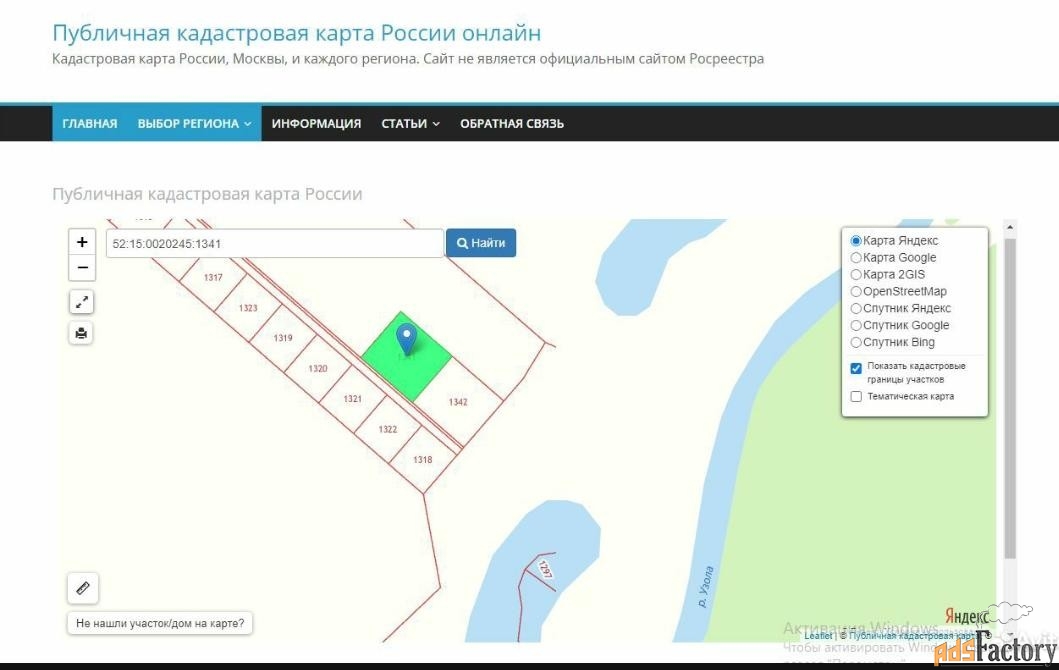Click the vertical scrollbar beside the map

(1009, 400)
